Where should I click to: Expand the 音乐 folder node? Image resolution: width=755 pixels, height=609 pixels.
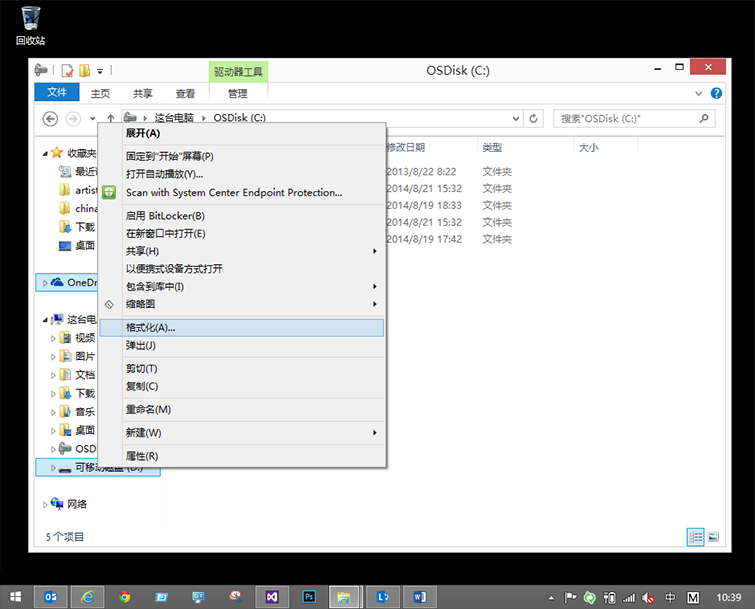click(53, 412)
